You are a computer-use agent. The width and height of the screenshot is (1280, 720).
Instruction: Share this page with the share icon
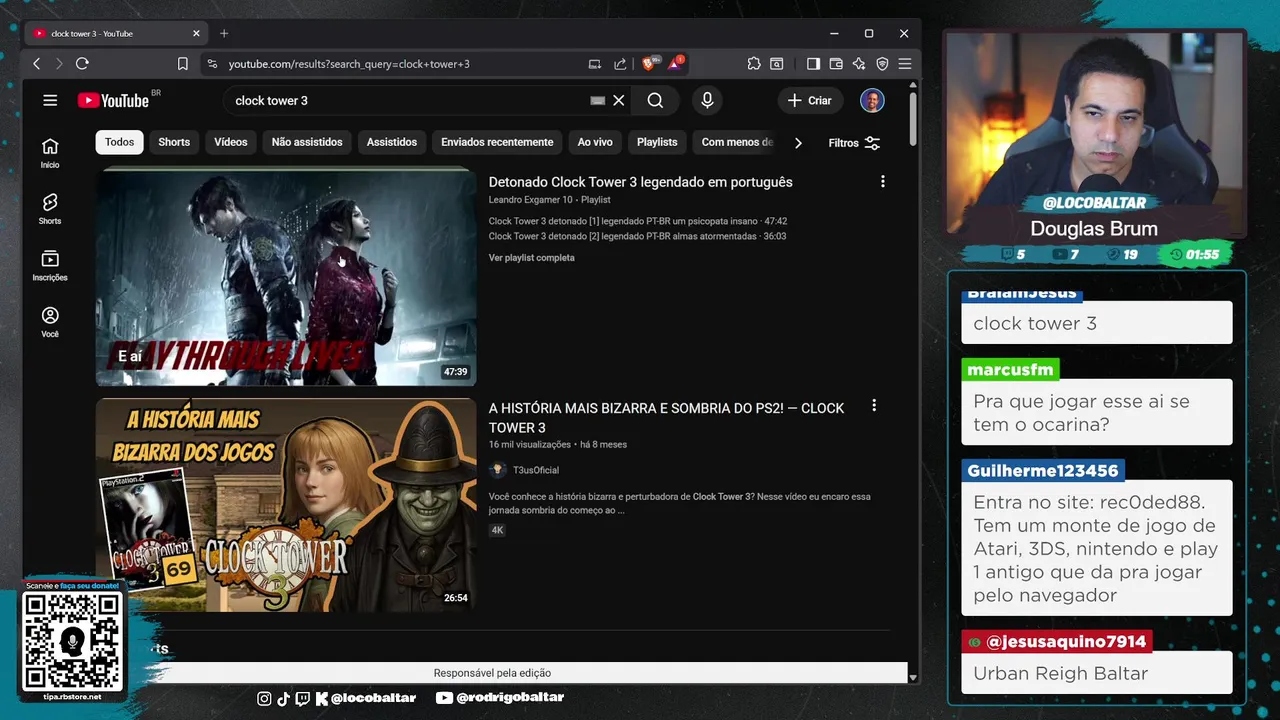tap(620, 64)
